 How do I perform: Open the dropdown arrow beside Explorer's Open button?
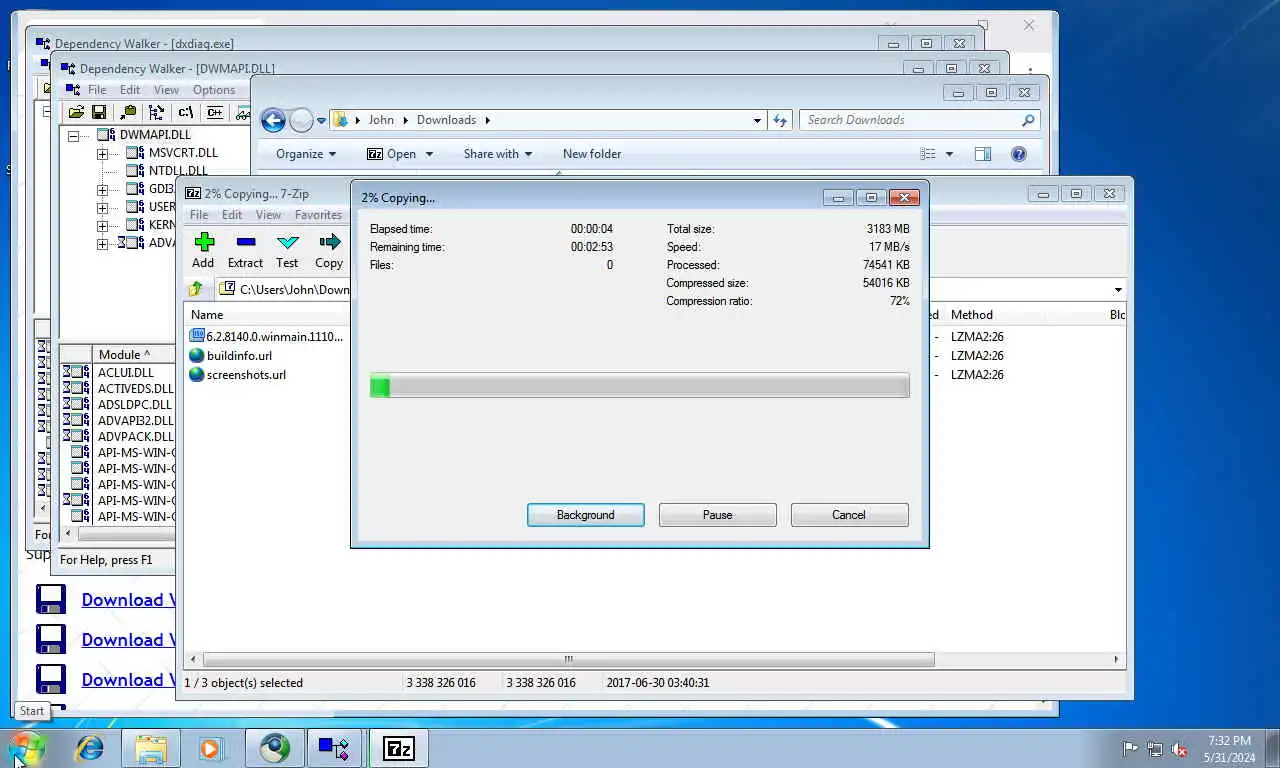click(429, 154)
